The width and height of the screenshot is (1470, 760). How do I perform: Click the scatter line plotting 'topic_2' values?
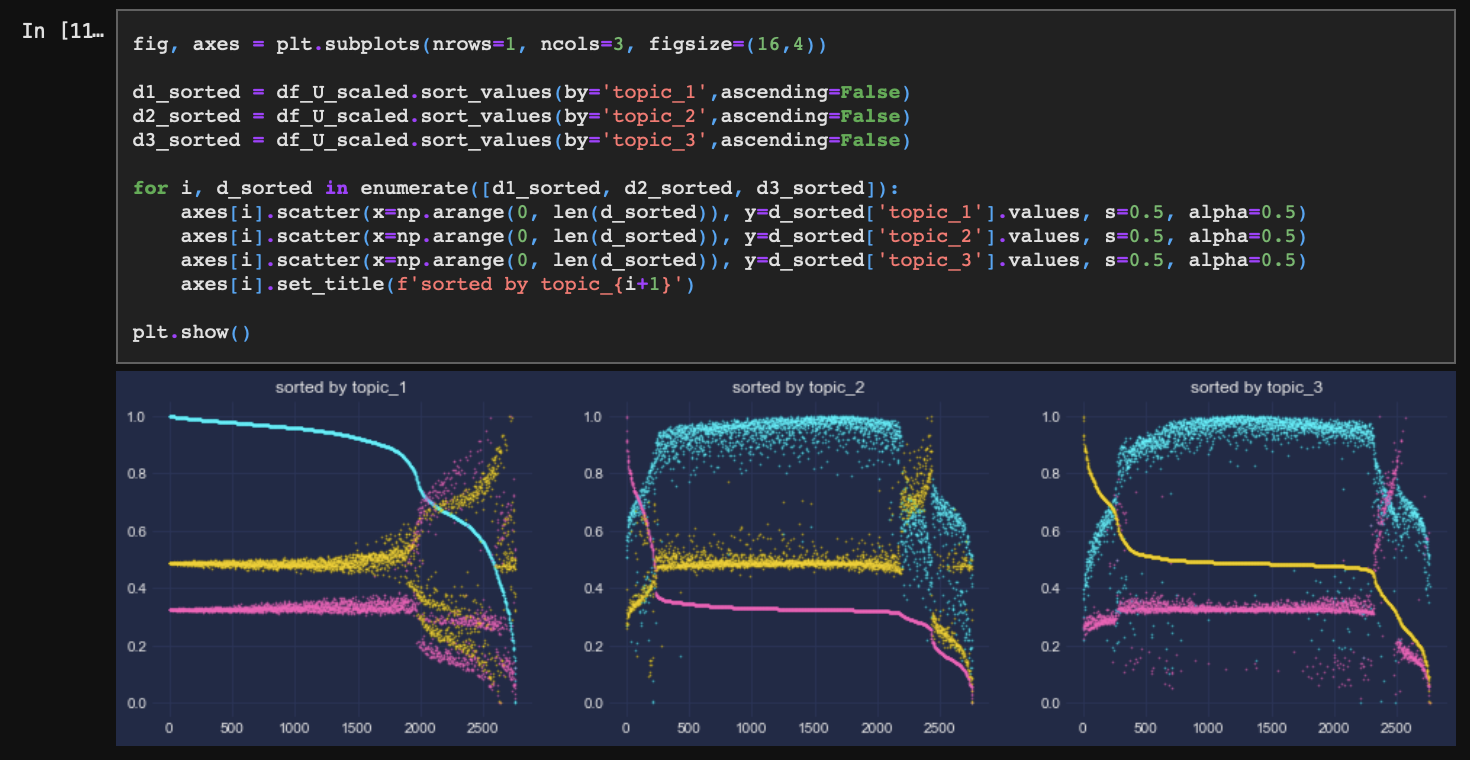click(744, 236)
